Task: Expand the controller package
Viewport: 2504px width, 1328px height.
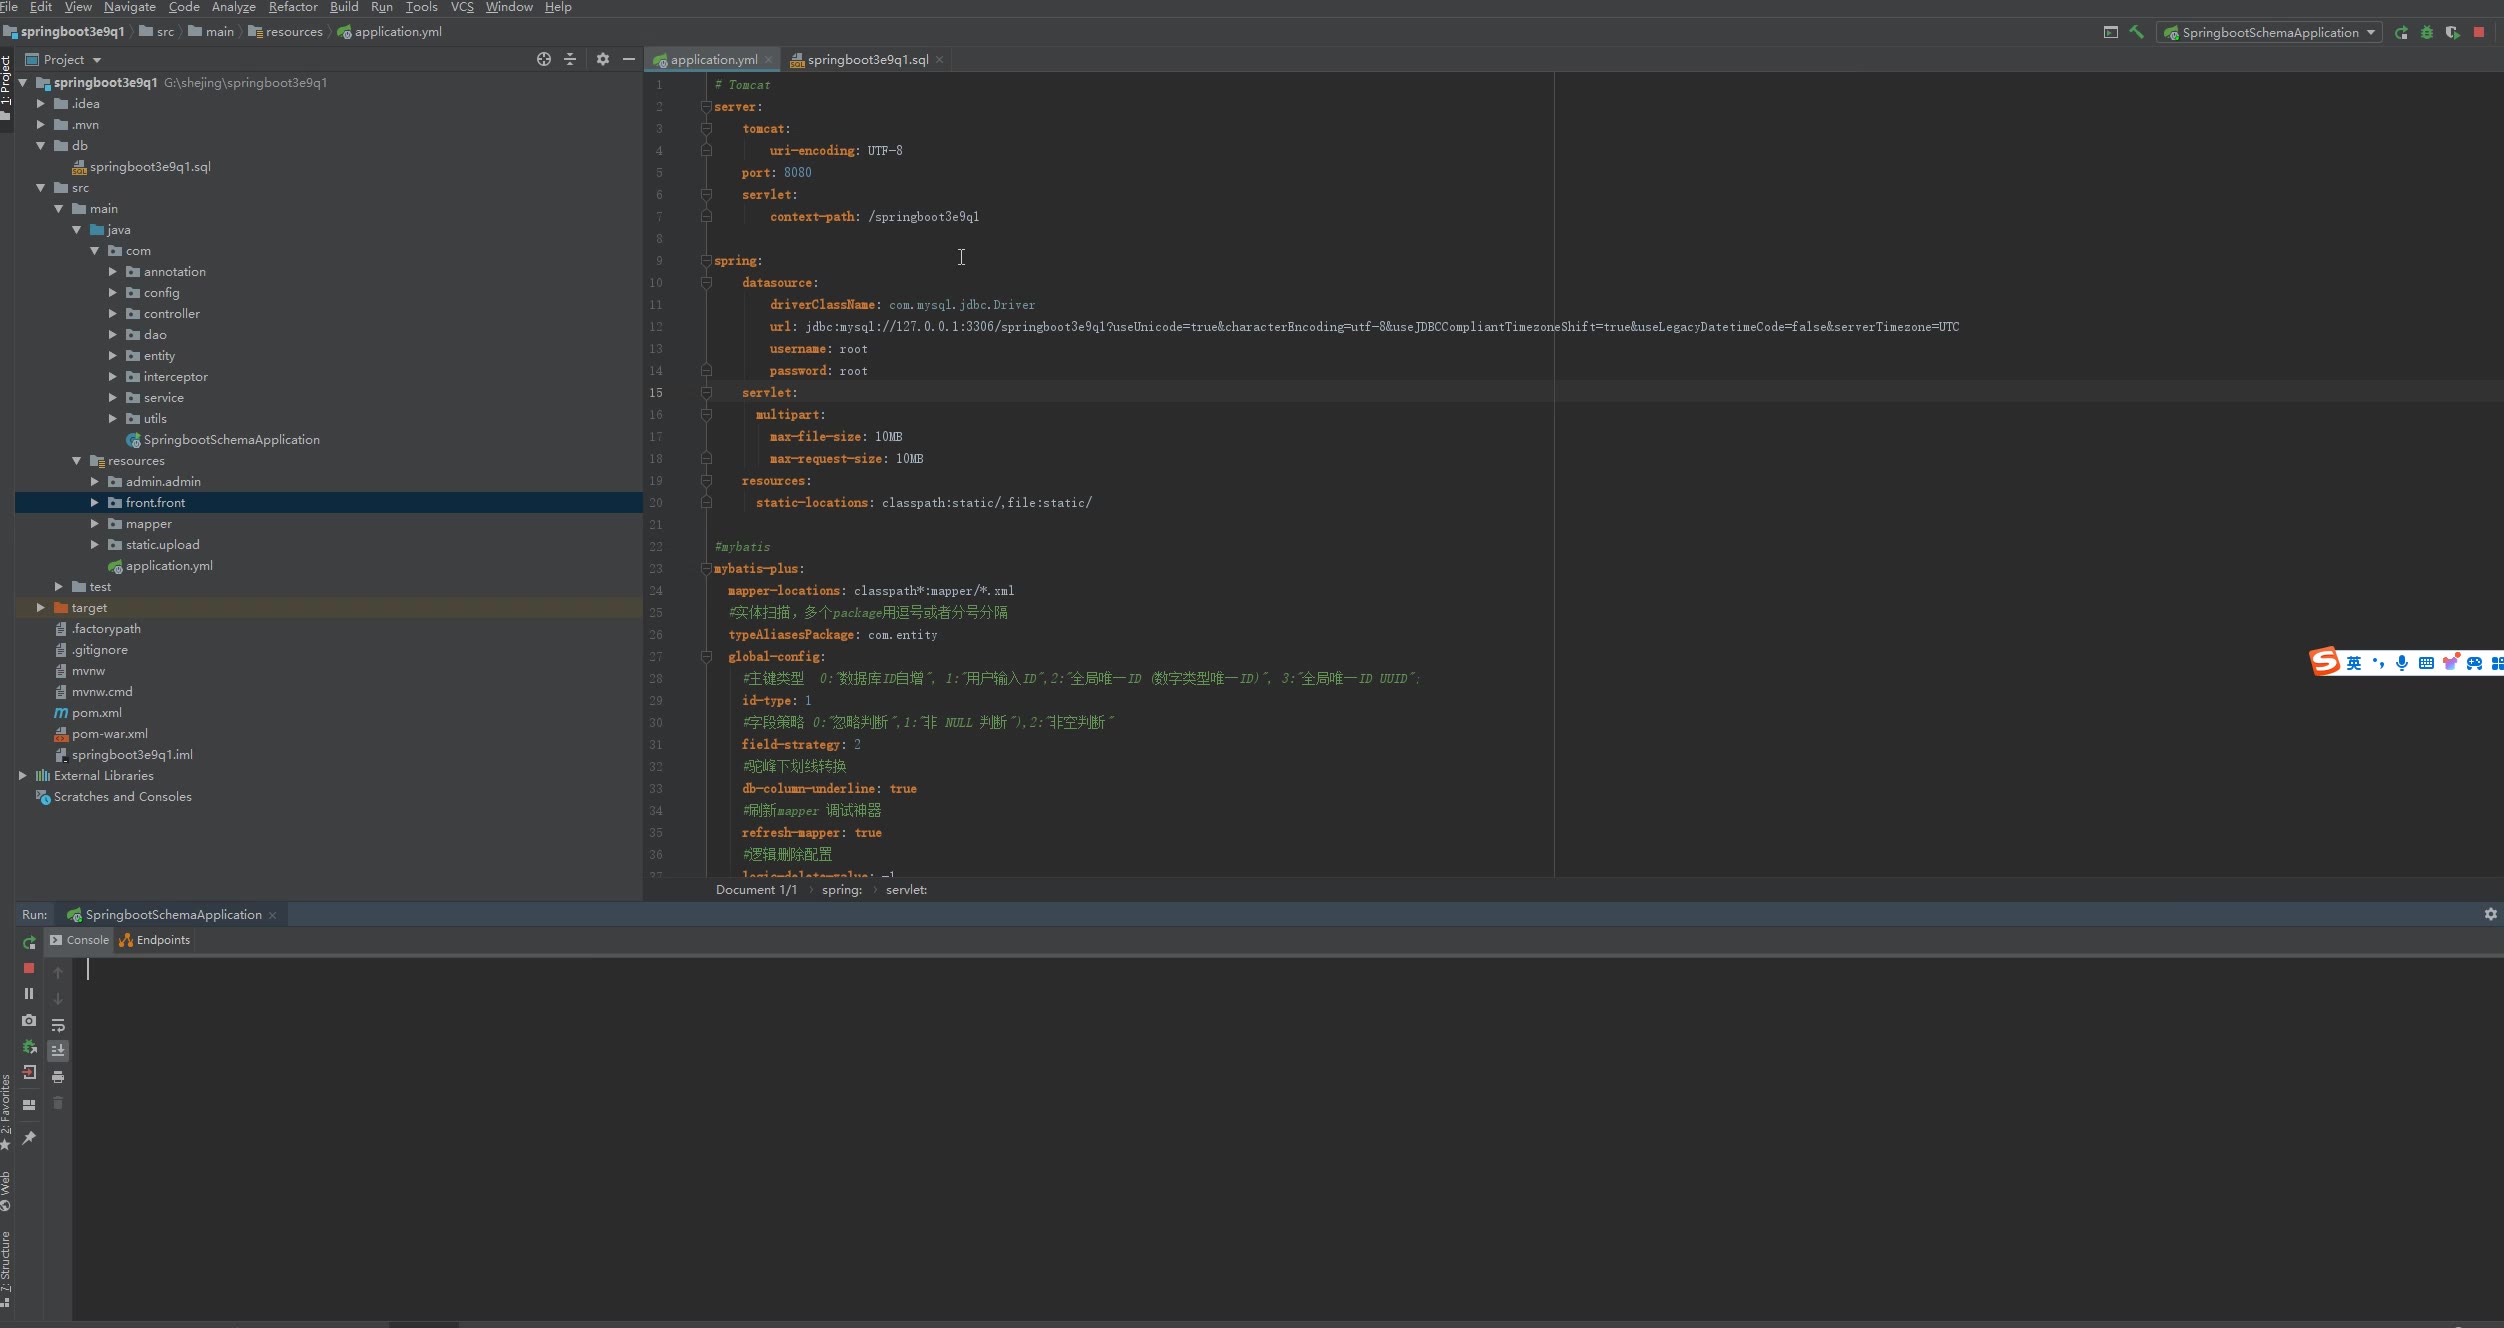Action: click(x=113, y=313)
